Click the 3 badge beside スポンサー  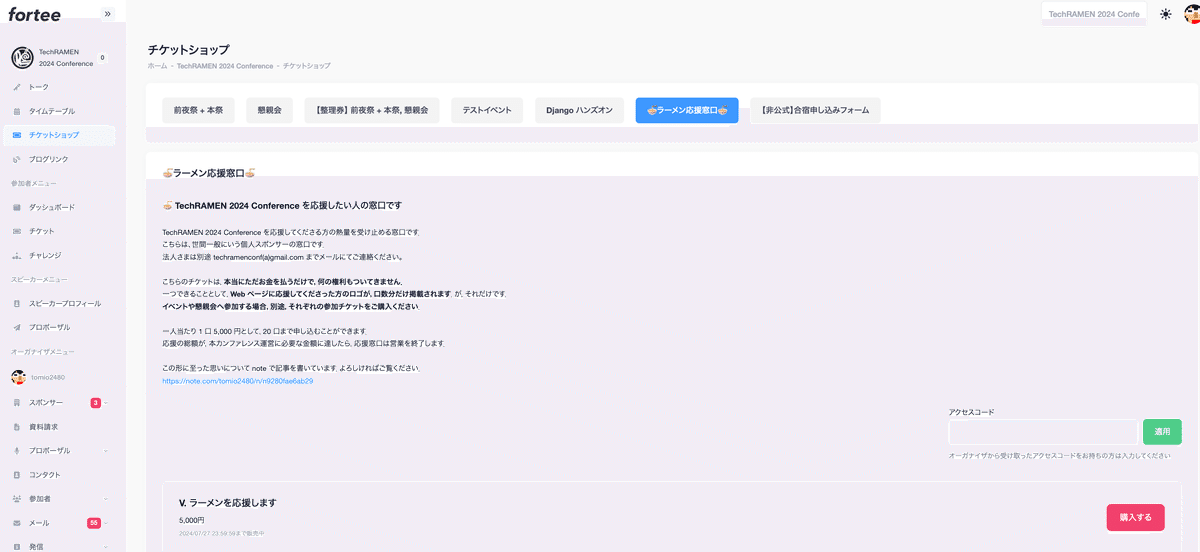(x=96, y=402)
